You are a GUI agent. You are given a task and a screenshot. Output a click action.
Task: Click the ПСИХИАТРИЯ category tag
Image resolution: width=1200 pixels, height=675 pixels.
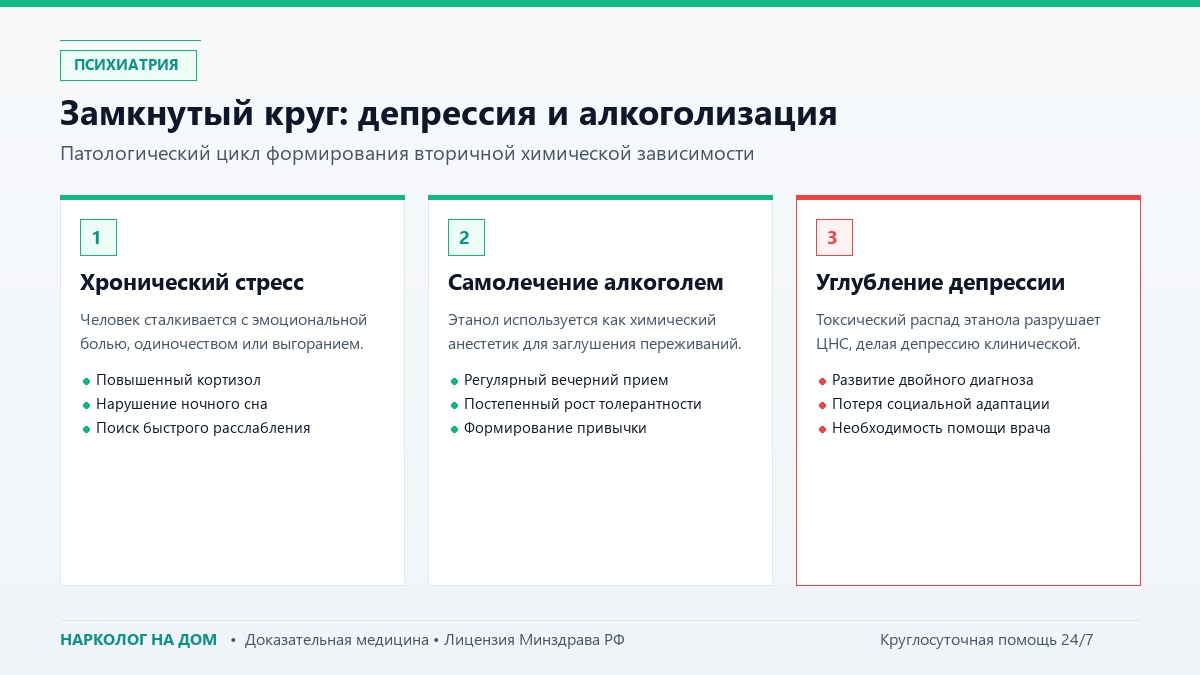pos(128,65)
